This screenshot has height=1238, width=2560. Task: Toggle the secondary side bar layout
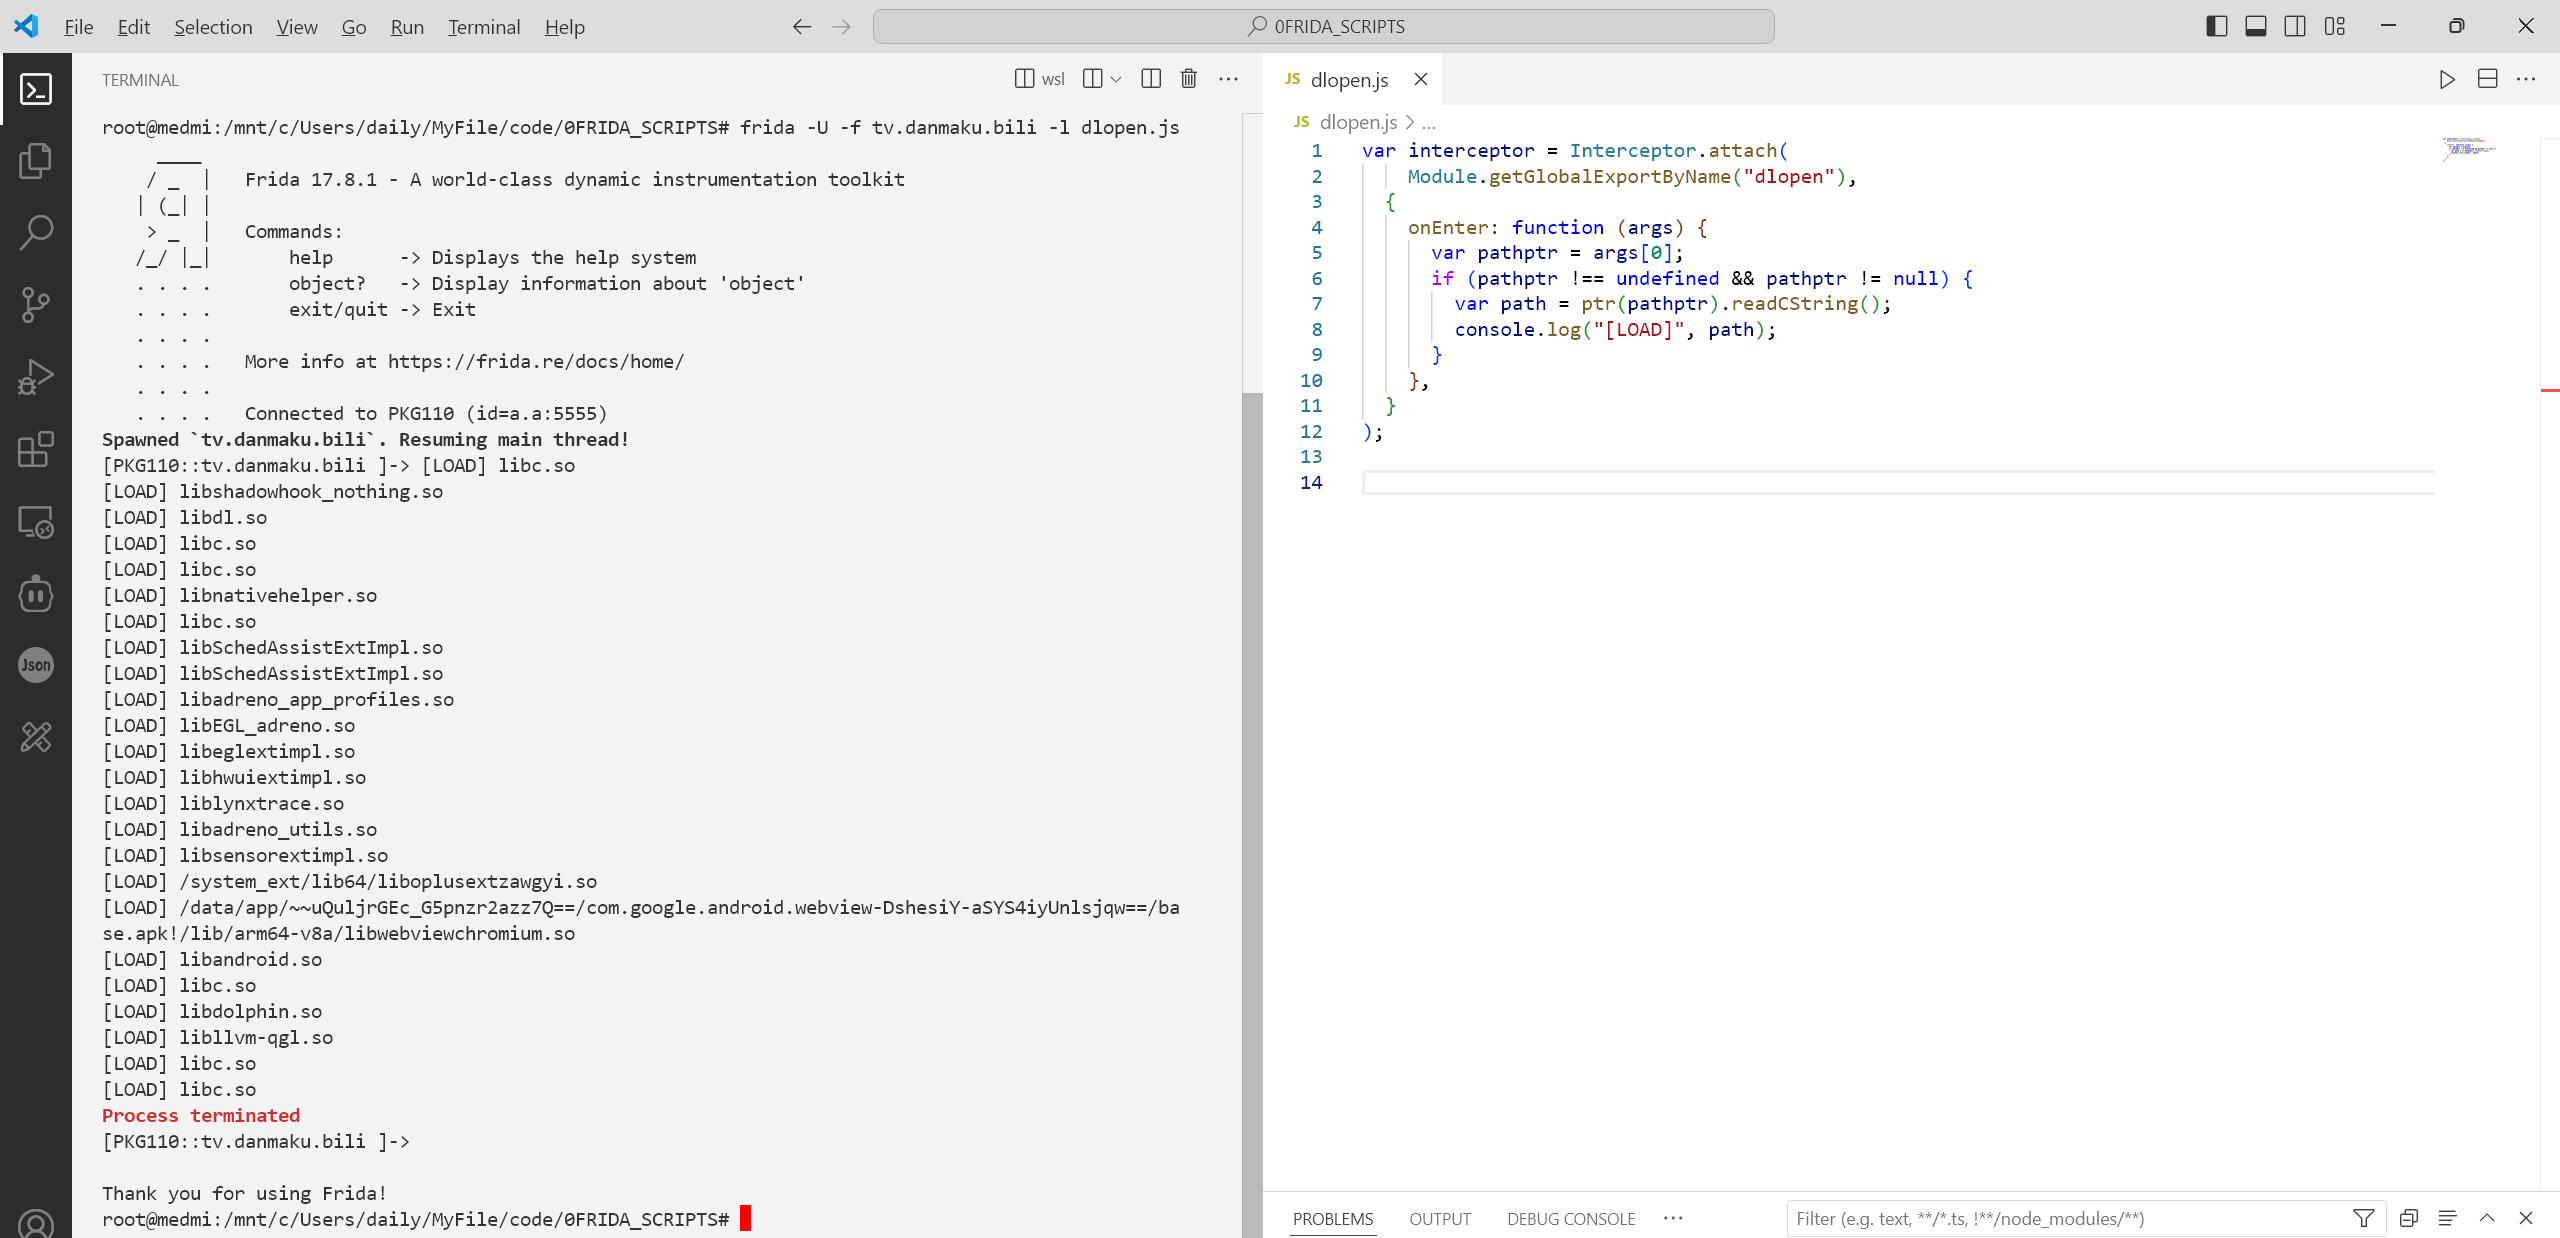(2295, 26)
